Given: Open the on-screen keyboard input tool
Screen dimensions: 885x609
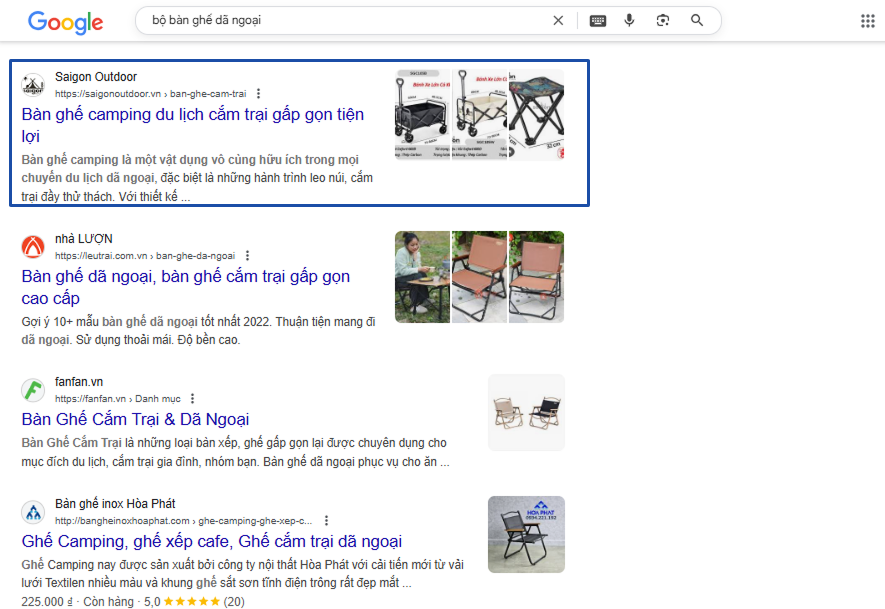Looking at the screenshot, I should [x=598, y=21].
